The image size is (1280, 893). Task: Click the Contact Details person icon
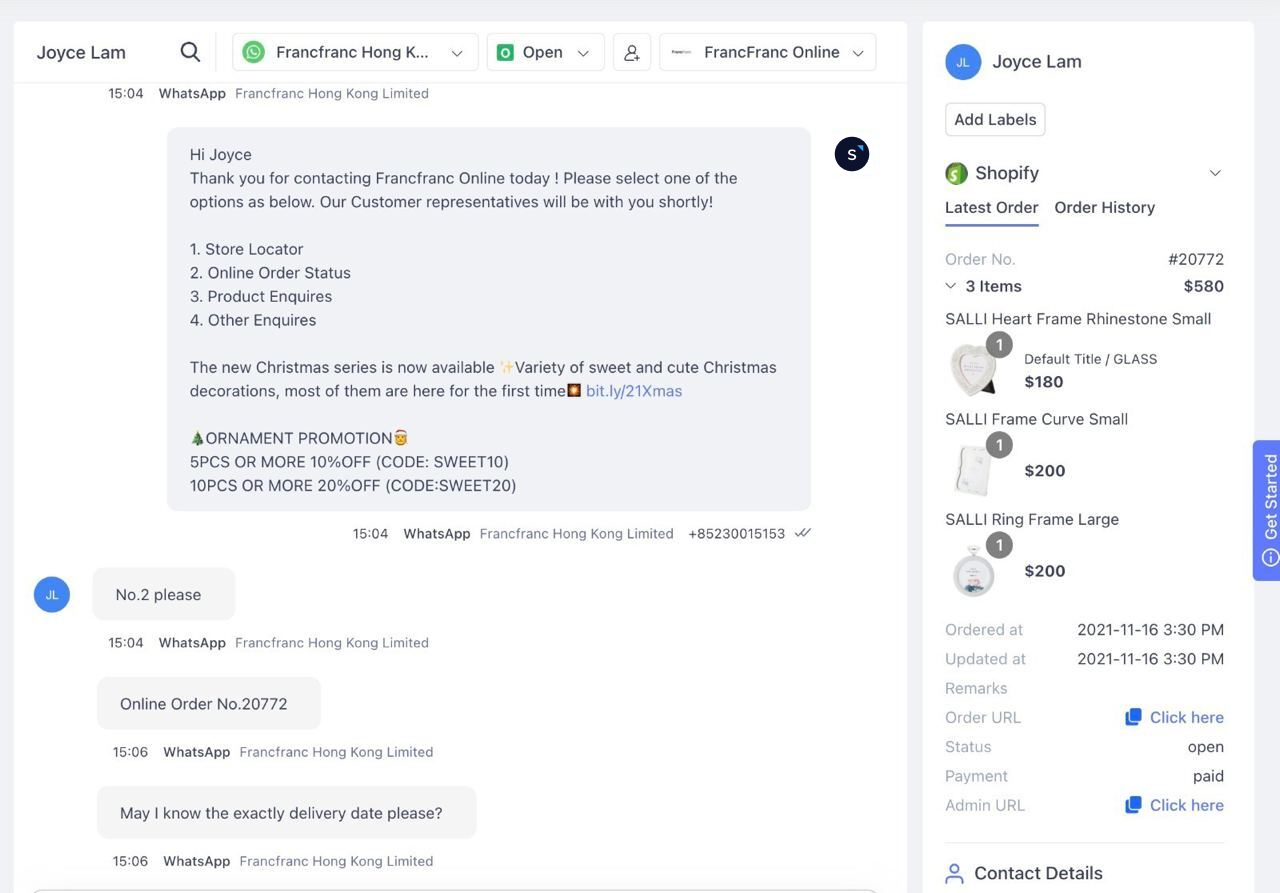pos(954,873)
